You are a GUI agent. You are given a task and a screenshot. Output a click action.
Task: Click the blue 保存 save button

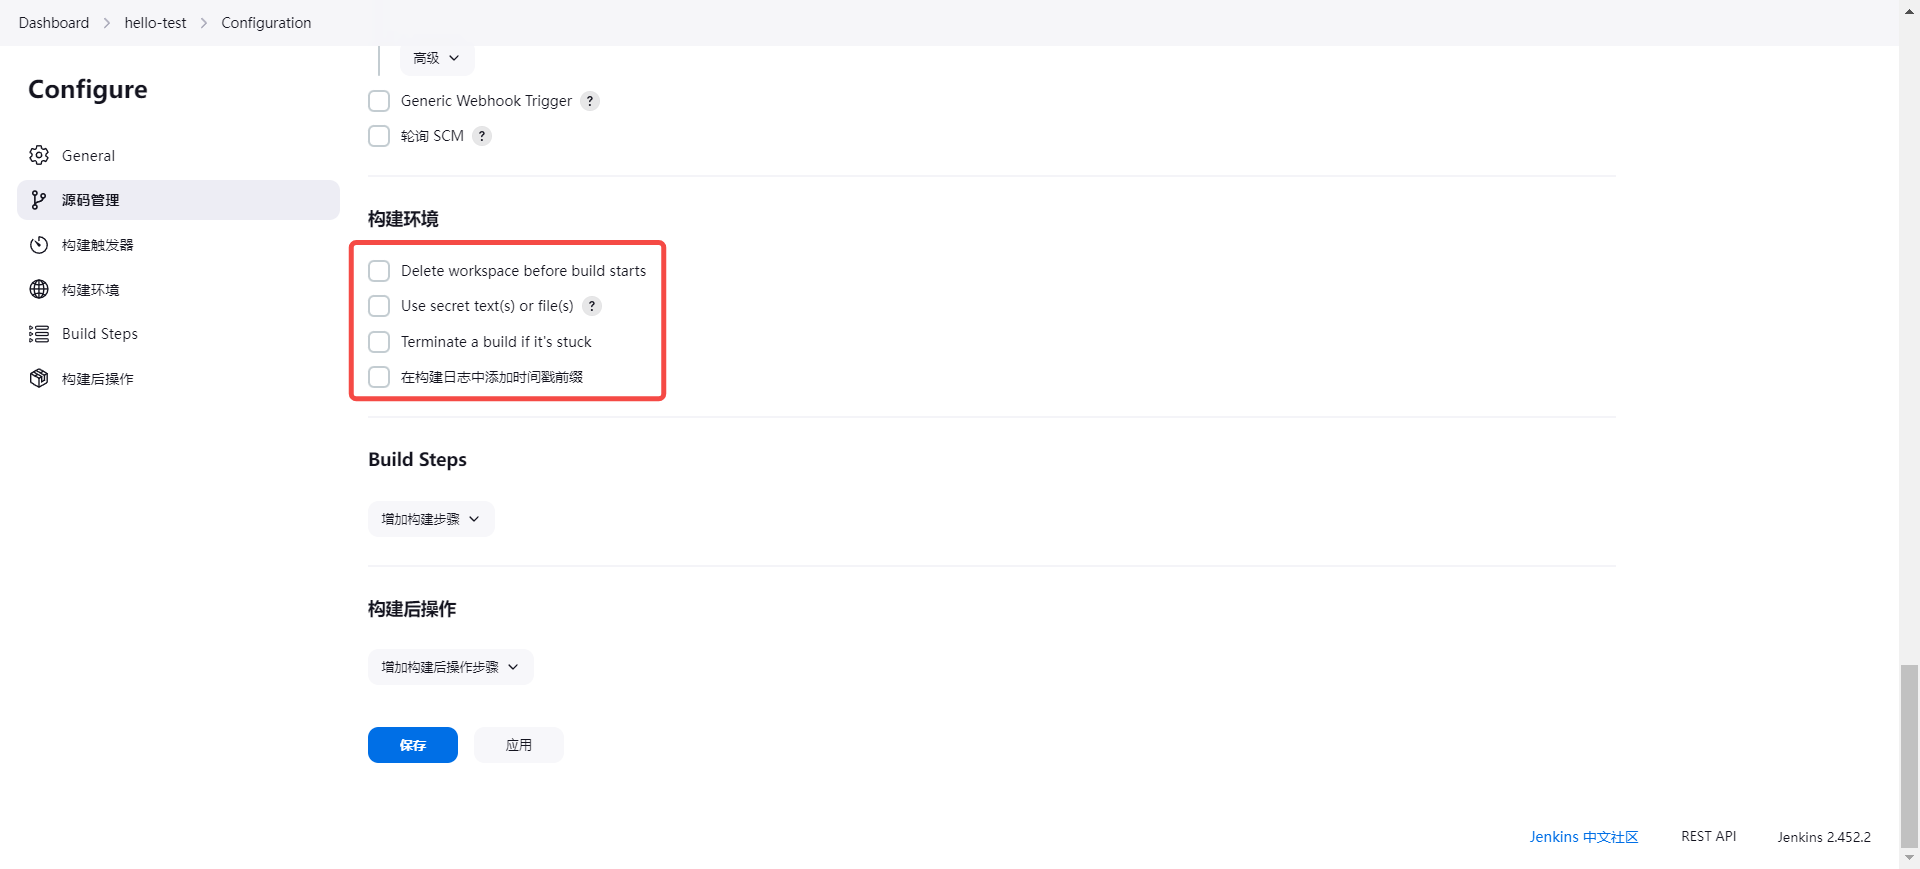tap(412, 745)
